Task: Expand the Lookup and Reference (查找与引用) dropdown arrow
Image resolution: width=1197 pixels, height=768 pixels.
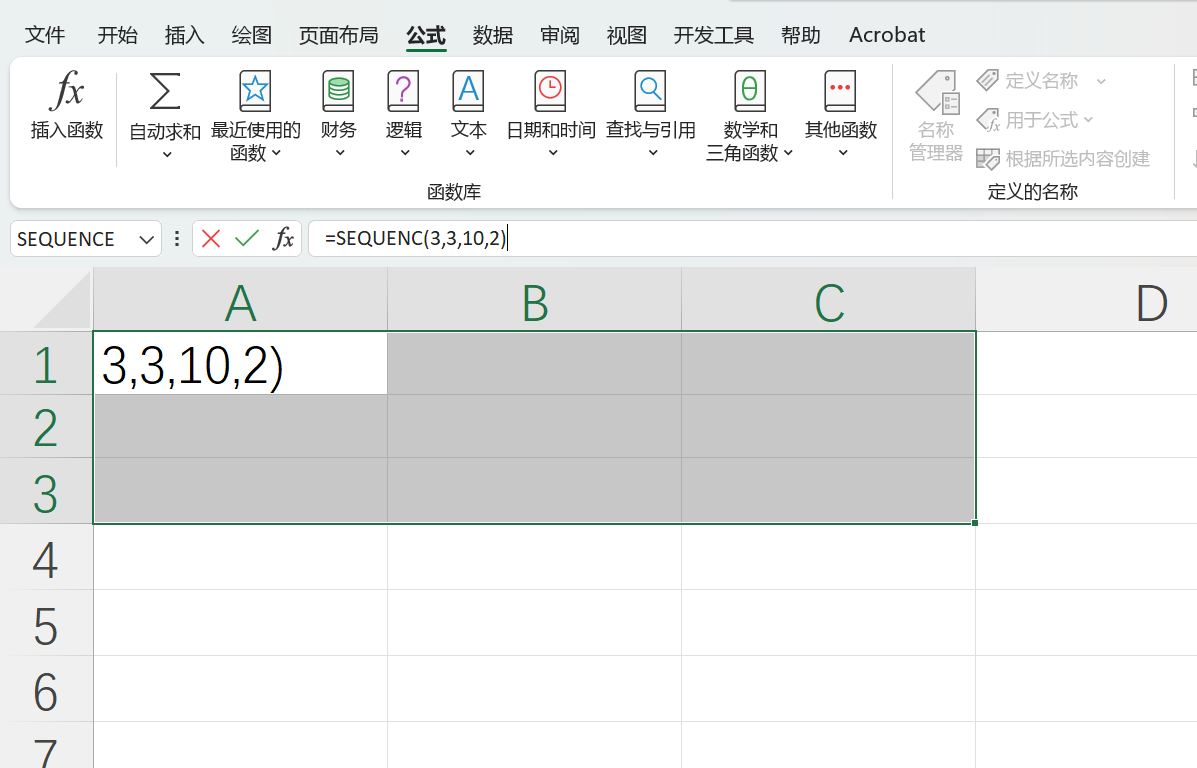Action: pos(653,153)
